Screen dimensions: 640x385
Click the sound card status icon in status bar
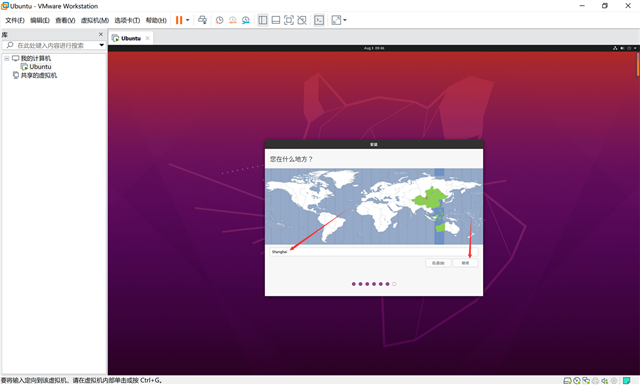pyautogui.click(x=604, y=381)
